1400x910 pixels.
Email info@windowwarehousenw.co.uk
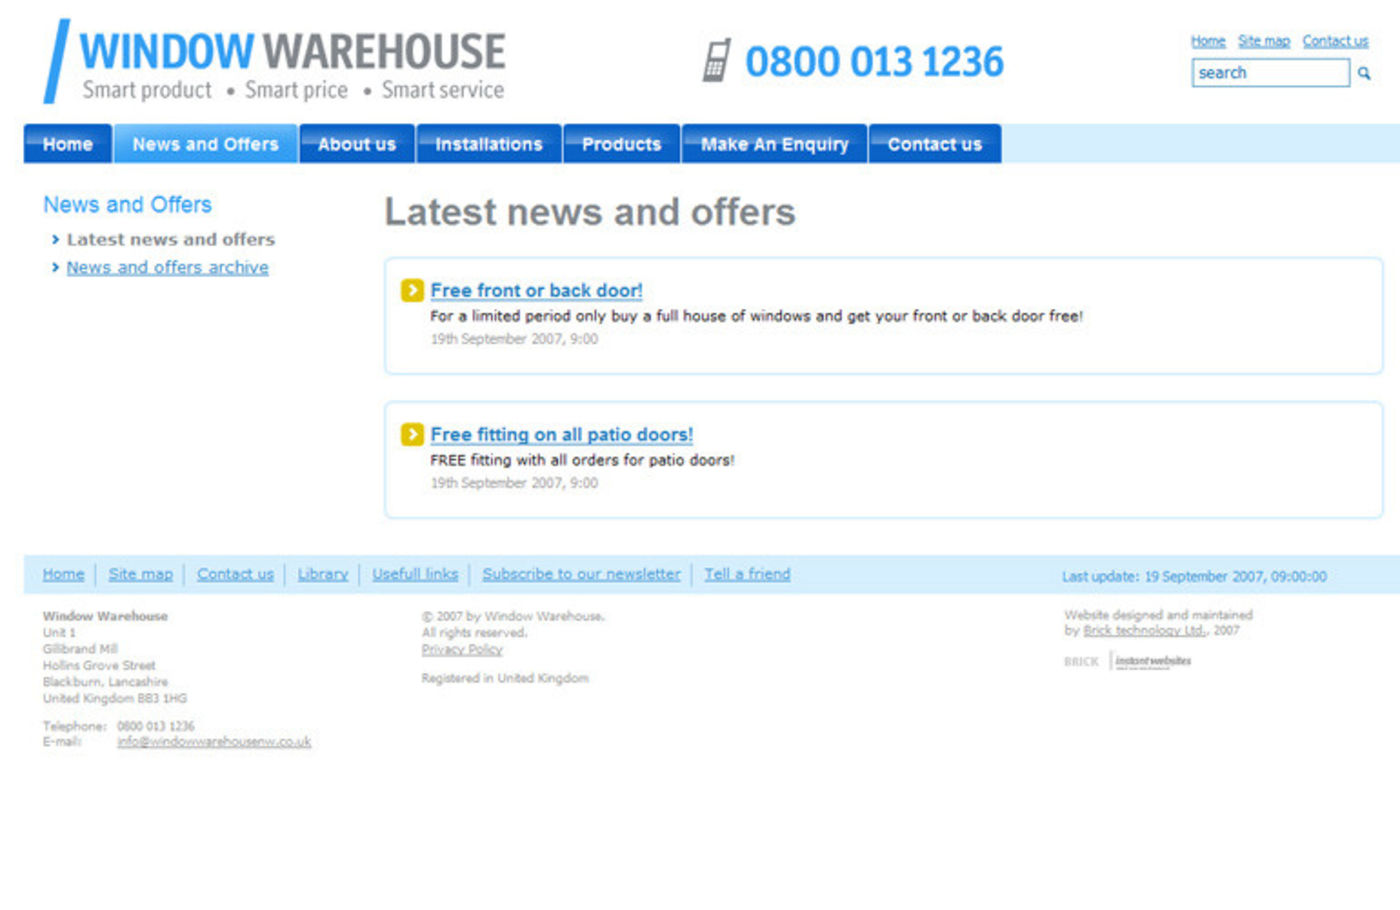[214, 742]
